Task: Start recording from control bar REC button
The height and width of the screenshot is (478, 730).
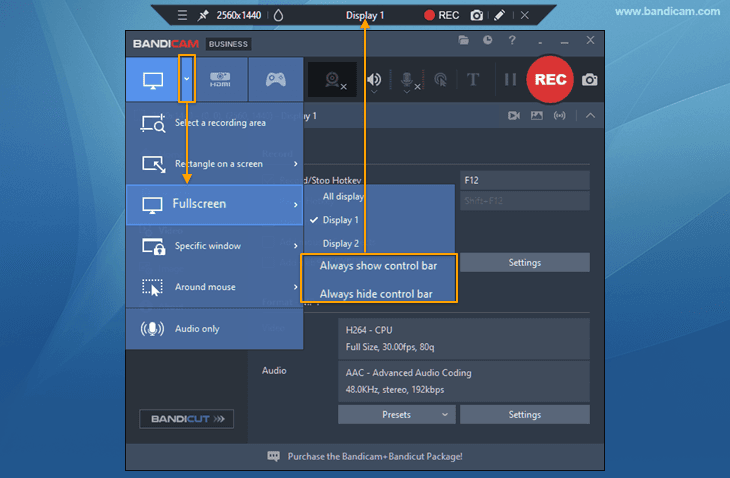Action: [x=441, y=15]
